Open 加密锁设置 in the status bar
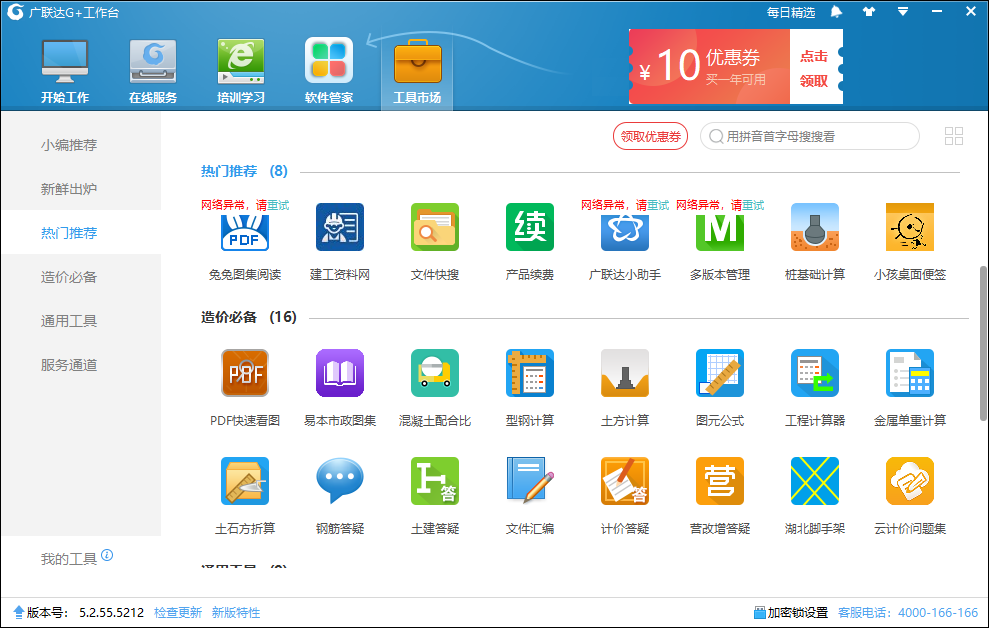989x628 pixels. click(x=791, y=612)
